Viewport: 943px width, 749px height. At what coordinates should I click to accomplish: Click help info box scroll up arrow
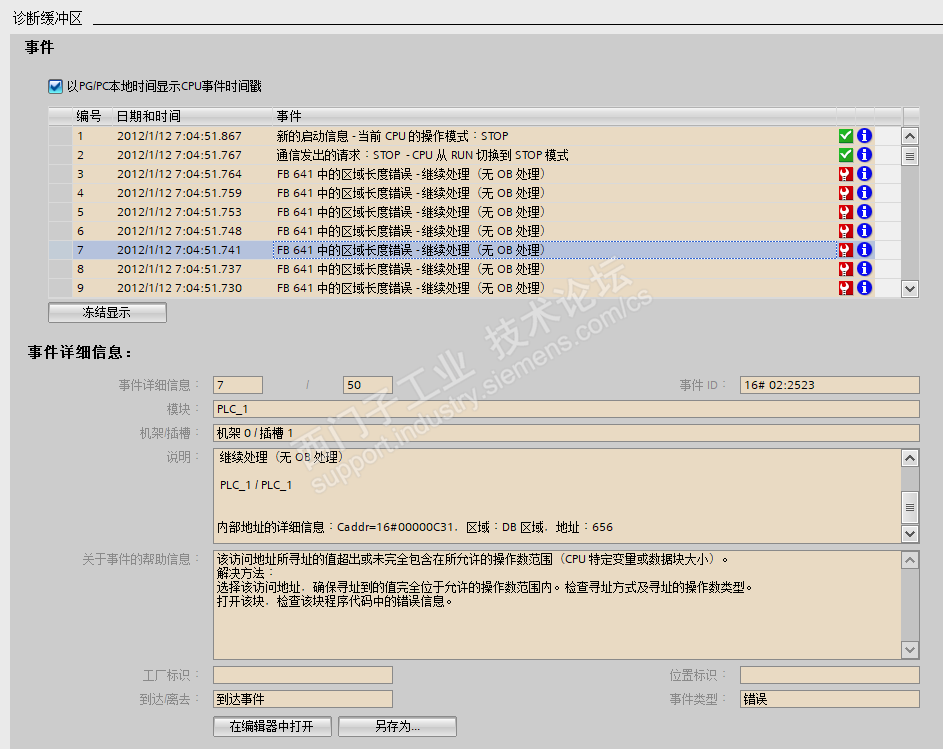910,561
